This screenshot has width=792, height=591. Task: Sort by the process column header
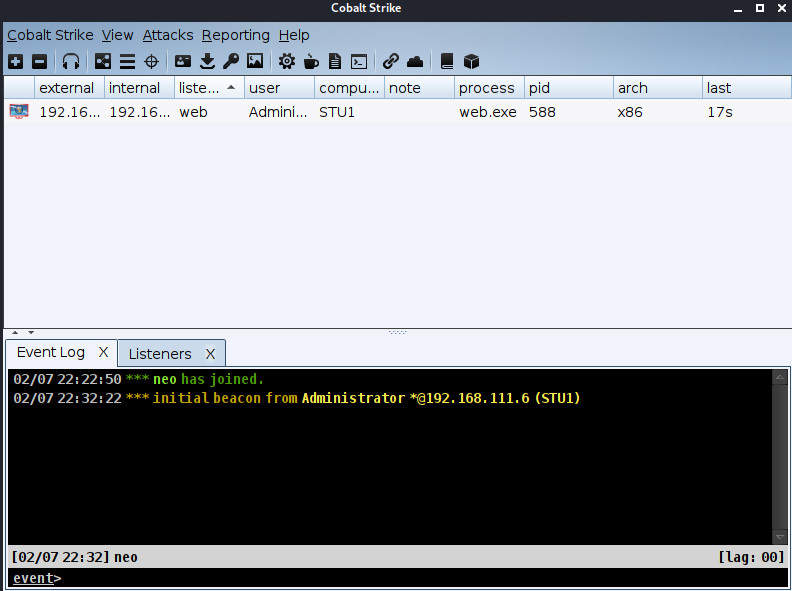(x=489, y=88)
